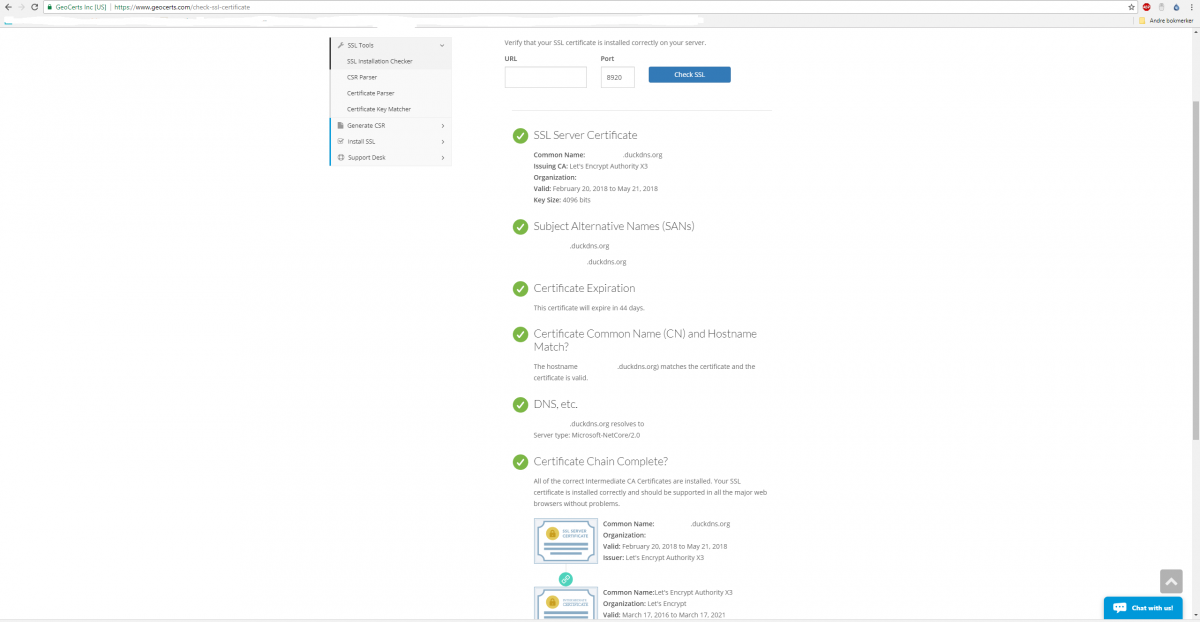1200x622 pixels.
Task: Click 'Common Name:Let's Encrypt Authority X3' line
Action: 668,592
